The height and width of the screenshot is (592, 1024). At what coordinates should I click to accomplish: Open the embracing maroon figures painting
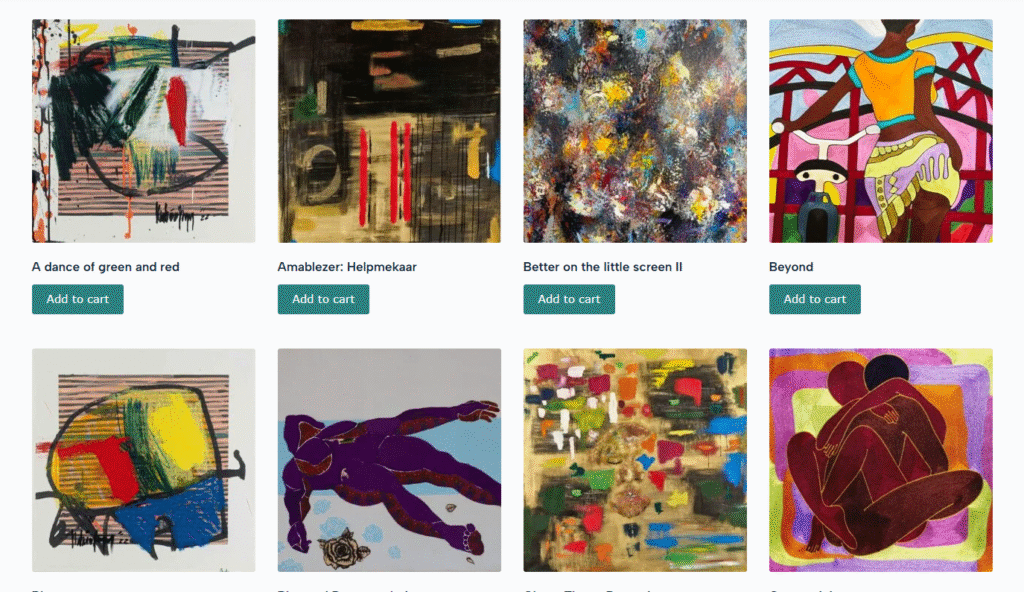click(880, 460)
